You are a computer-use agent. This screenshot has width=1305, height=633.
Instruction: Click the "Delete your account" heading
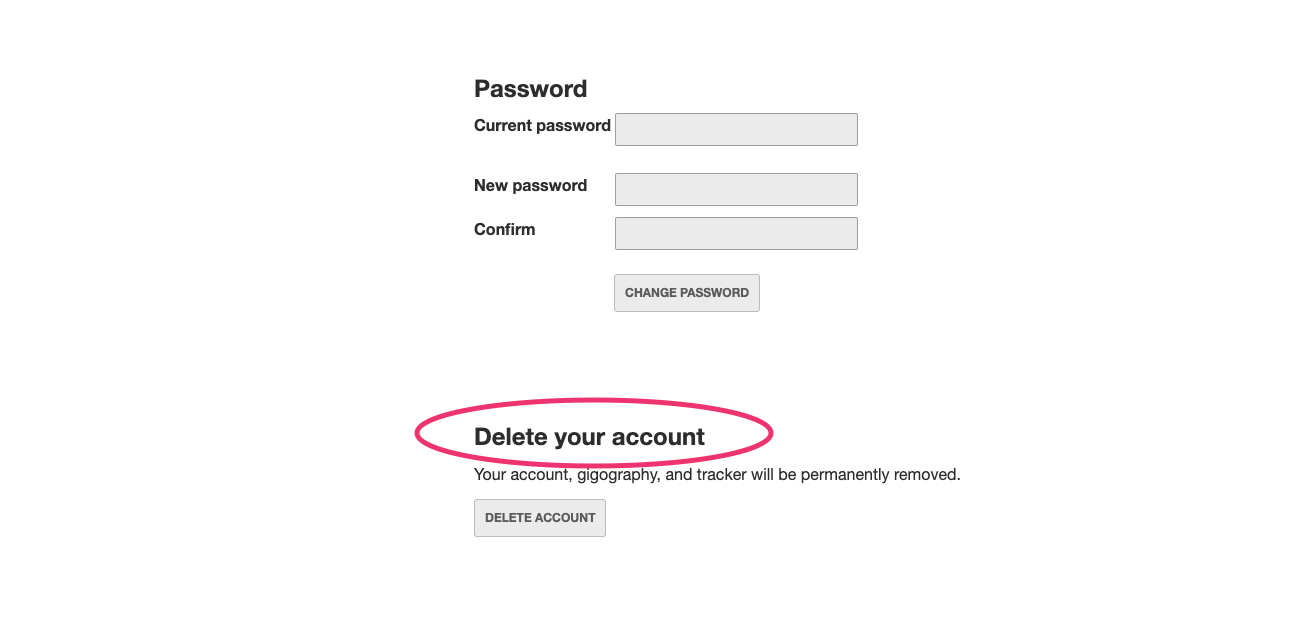point(589,437)
